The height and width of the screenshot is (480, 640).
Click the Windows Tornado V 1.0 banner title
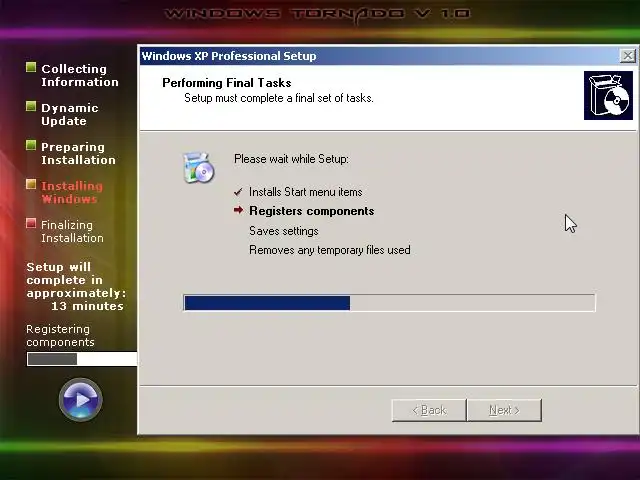click(x=317, y=15)
